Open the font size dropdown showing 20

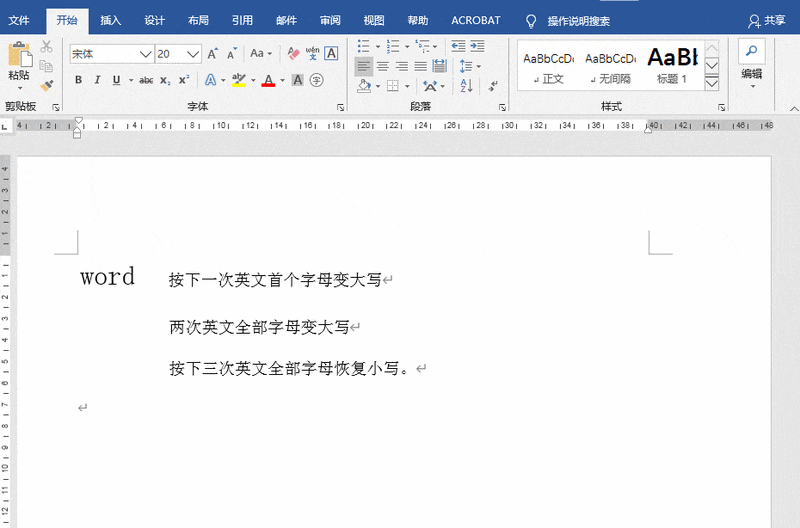(x=194, y=54)
